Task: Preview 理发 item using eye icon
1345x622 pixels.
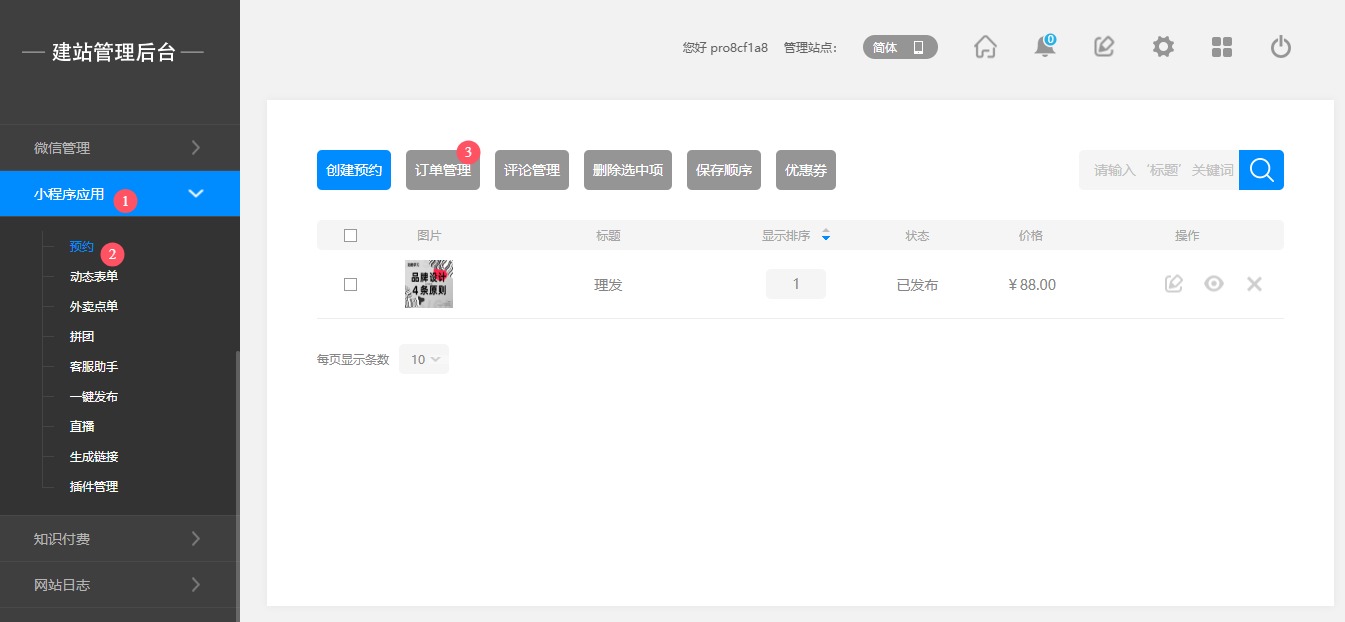Action: [1214, 284]
